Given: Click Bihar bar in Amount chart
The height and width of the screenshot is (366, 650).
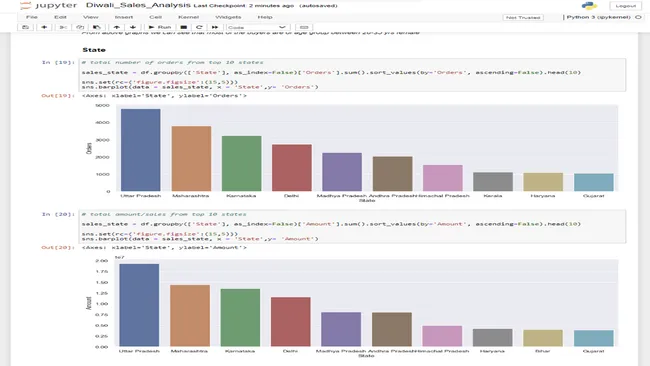Looking at the screenshot, I should [543, 338].
